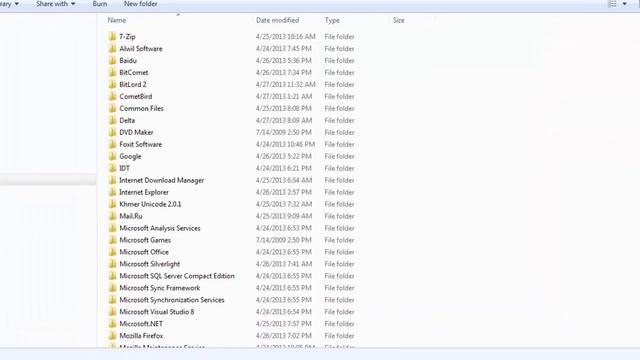The image size is (640, 360).
Task: Click the 7-Zip date 4/25/2013 10:16 AM
Action: click(286, 36)
